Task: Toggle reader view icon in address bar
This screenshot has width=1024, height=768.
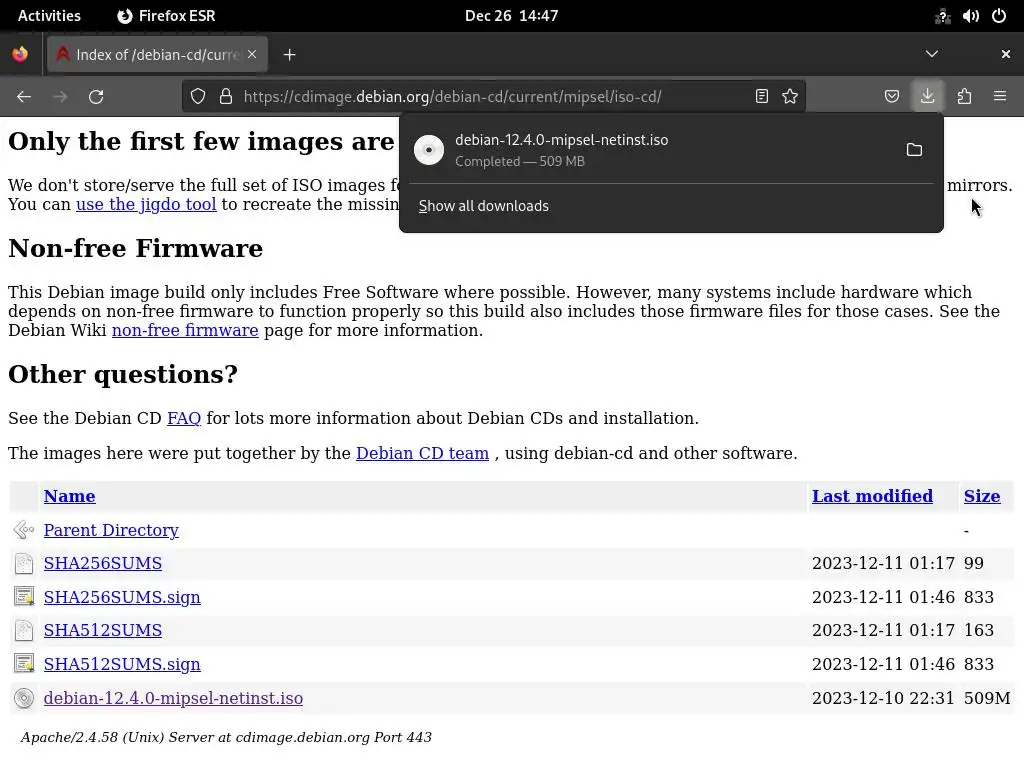Action: [x=762, y=97]
